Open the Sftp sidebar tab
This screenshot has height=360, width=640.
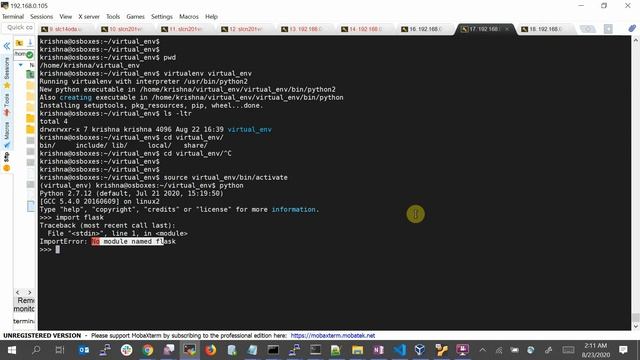pyautogui.click(x=7, y=162)
